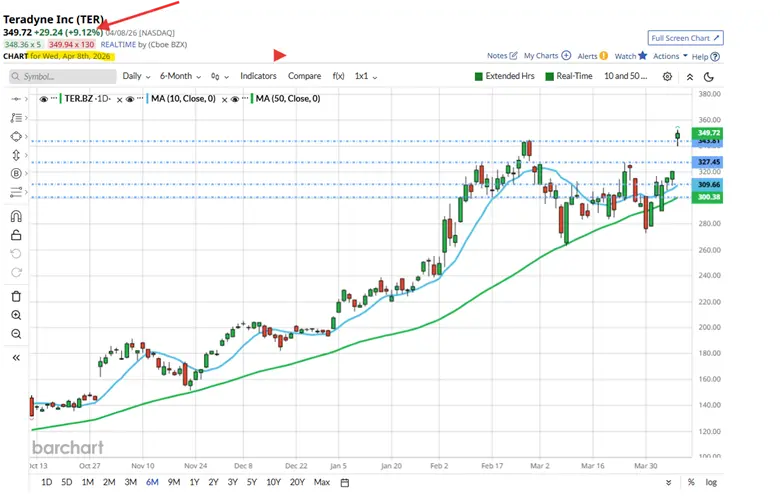Viewport: 780px width, 502px height.
Task: Click the Help question mark icon
Action: (715, 57)
